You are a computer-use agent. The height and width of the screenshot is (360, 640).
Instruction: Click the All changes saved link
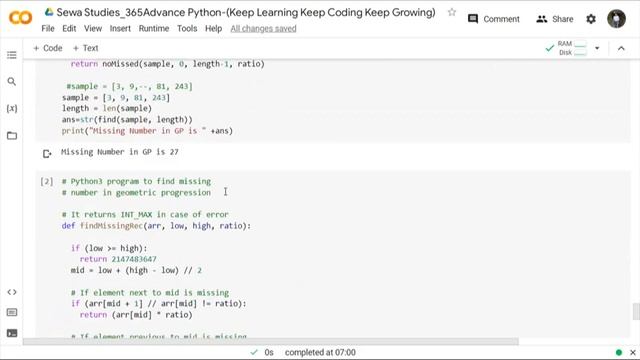point(263,29)
